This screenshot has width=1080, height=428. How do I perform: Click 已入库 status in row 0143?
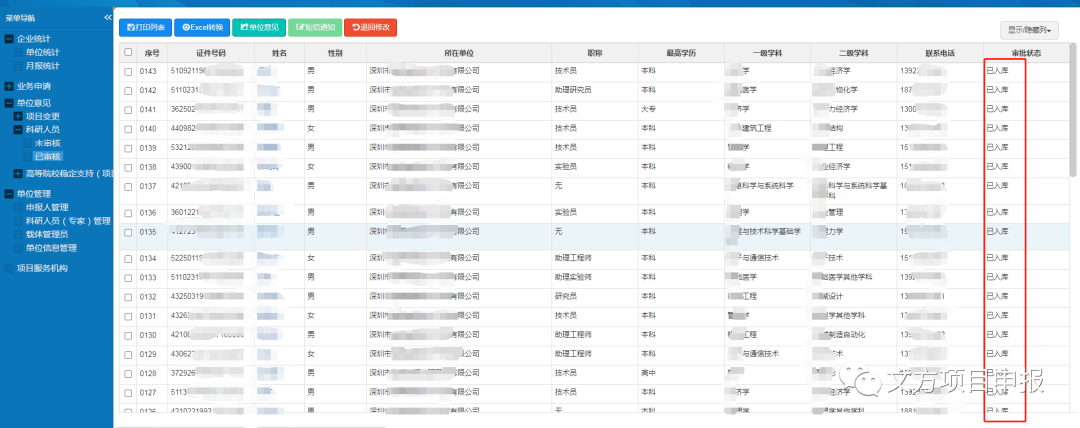[x=997, y=71]
